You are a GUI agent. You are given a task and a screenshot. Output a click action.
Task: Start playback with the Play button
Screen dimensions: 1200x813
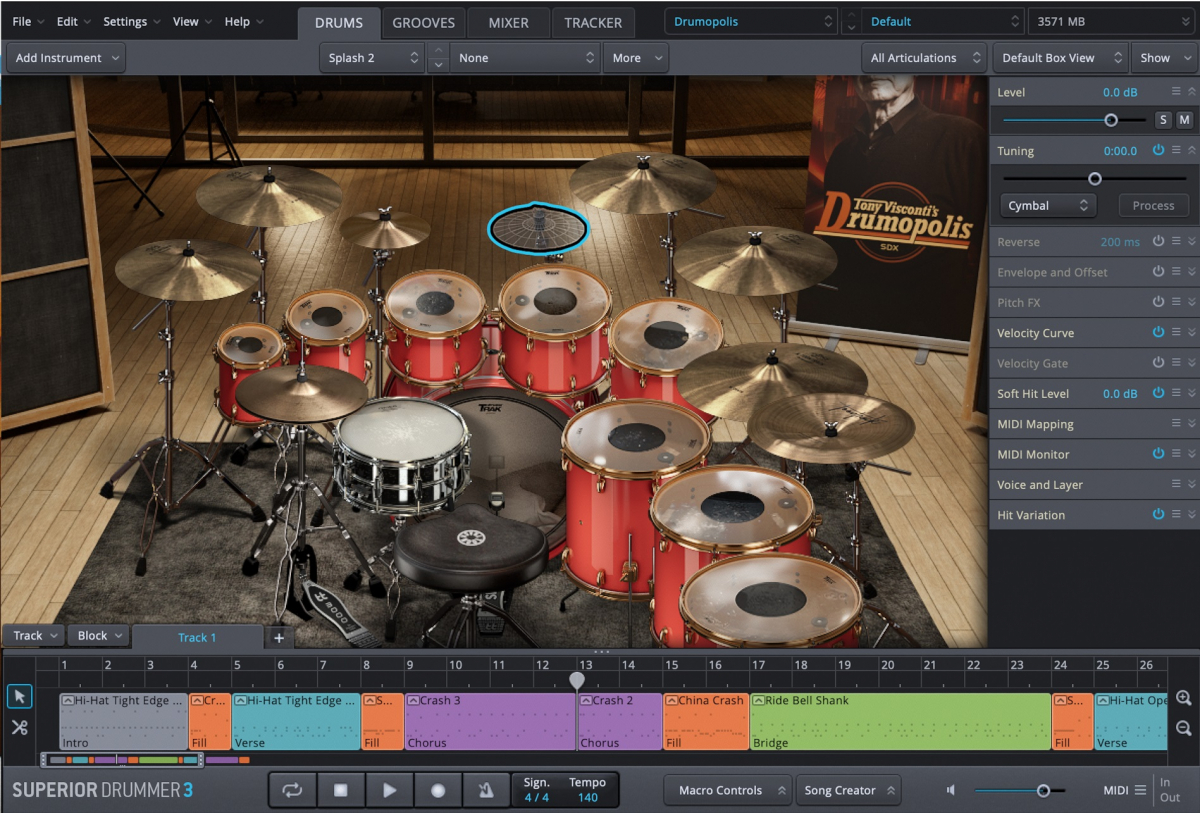coord(389,790)
